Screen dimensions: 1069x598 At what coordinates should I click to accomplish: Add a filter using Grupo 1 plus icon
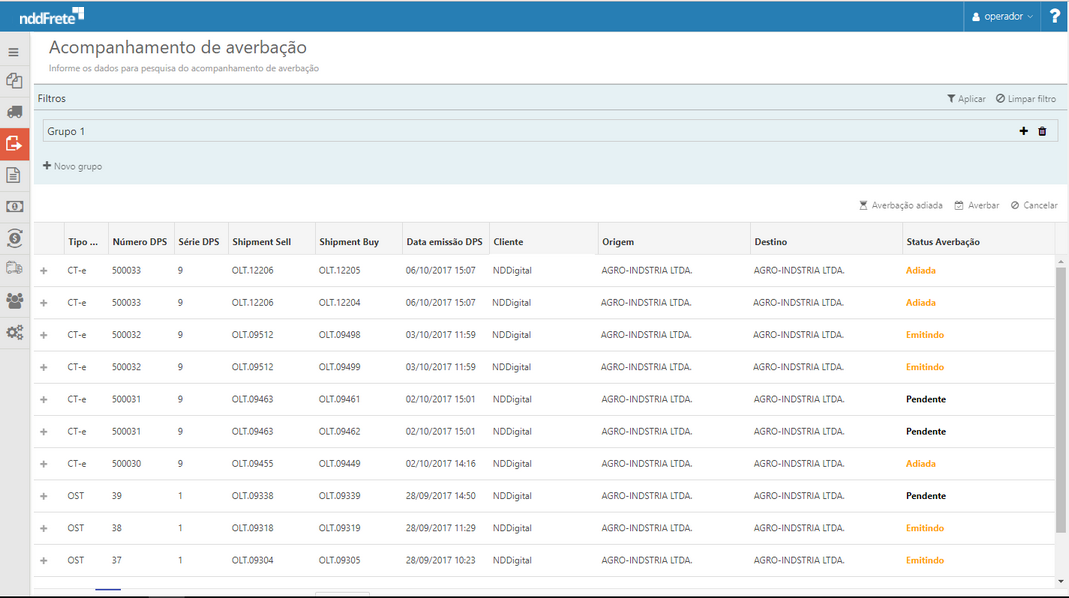click(1023, 131)
